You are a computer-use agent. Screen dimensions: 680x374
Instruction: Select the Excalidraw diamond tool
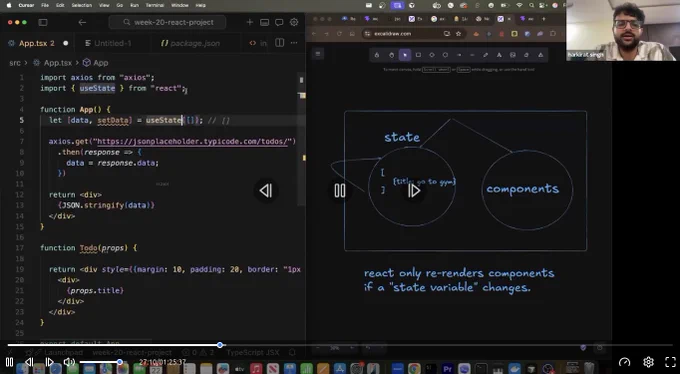[432, 55]
